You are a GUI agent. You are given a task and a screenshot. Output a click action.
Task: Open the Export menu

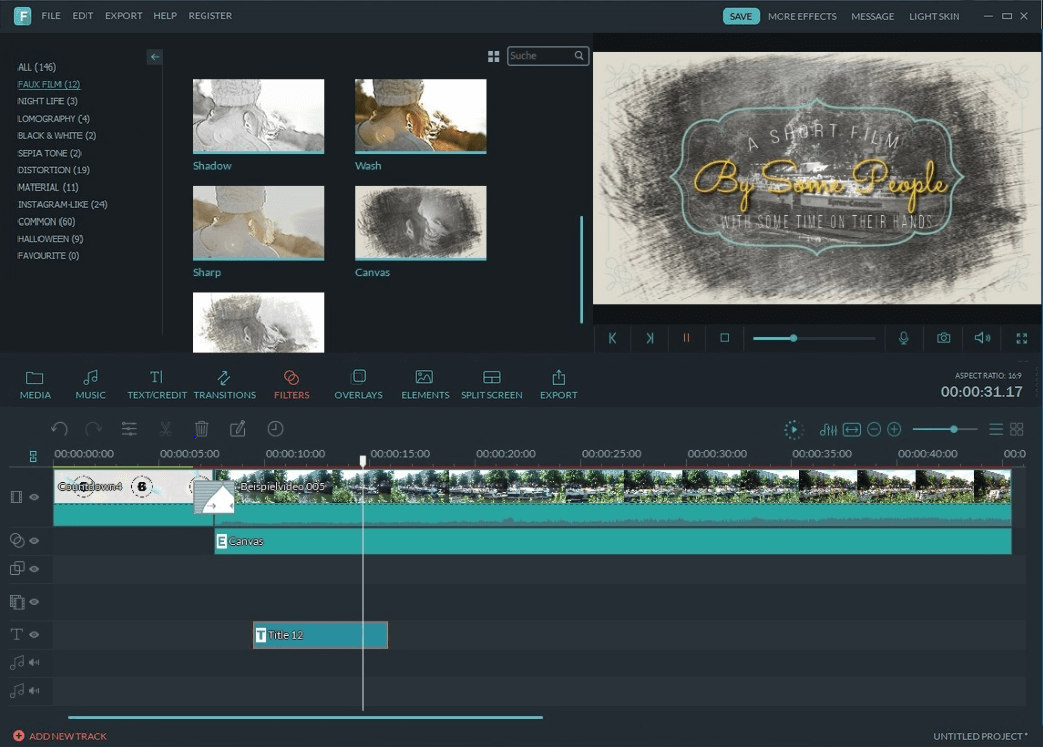123,16
